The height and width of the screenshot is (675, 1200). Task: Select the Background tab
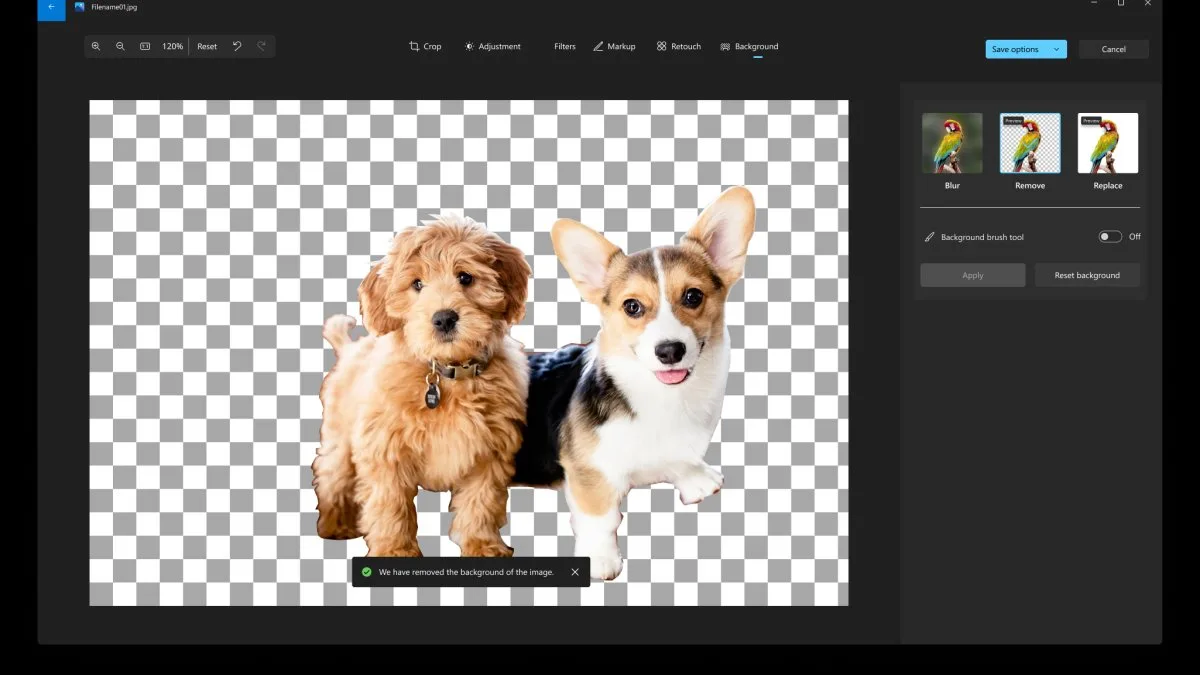pos(749,47)
